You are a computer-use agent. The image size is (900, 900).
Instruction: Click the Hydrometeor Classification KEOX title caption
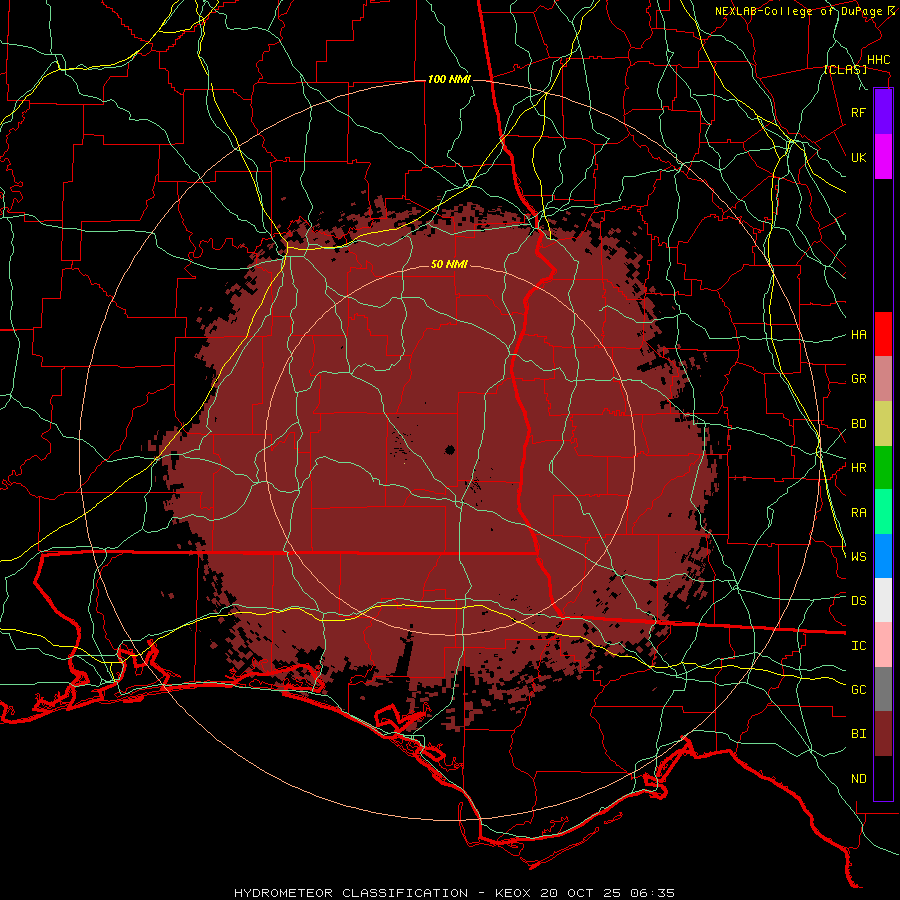tap(454, 893)
